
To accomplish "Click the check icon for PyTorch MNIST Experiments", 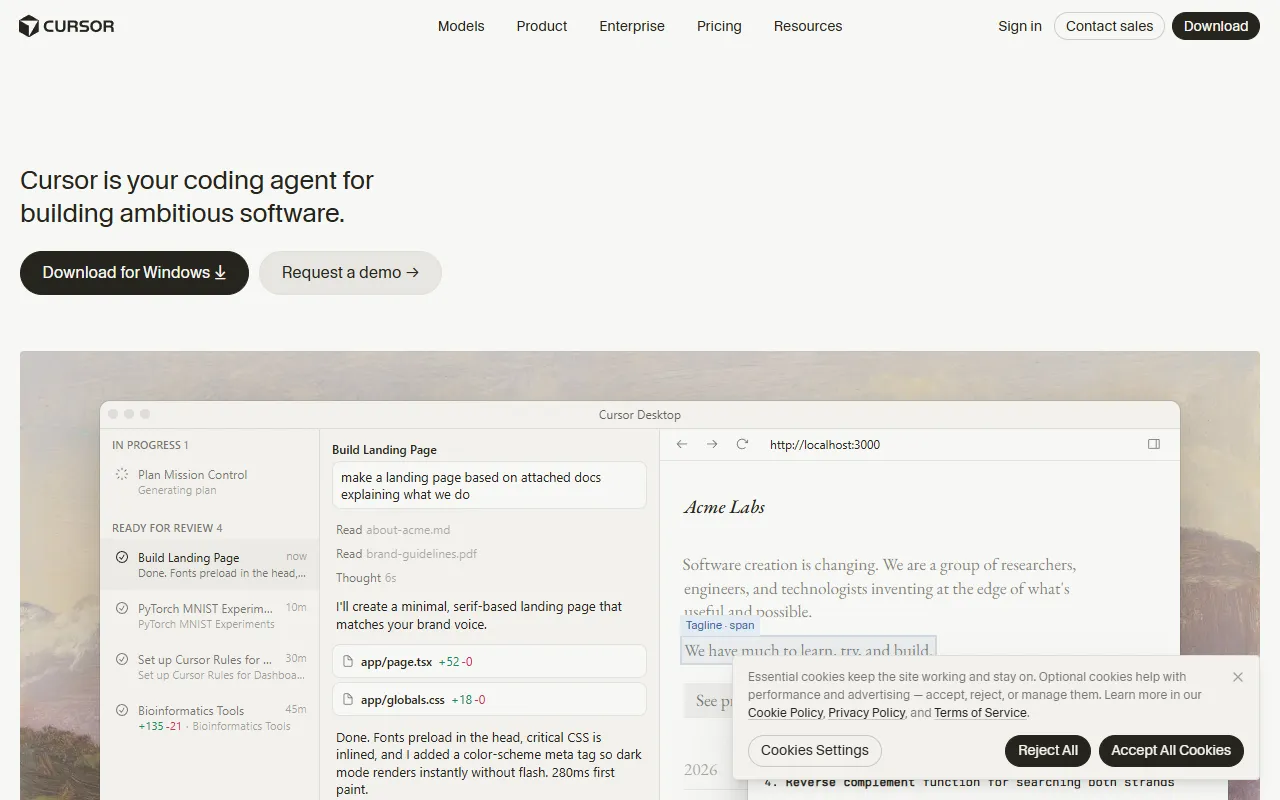I will pyautogui.click(x=122, y=608).
